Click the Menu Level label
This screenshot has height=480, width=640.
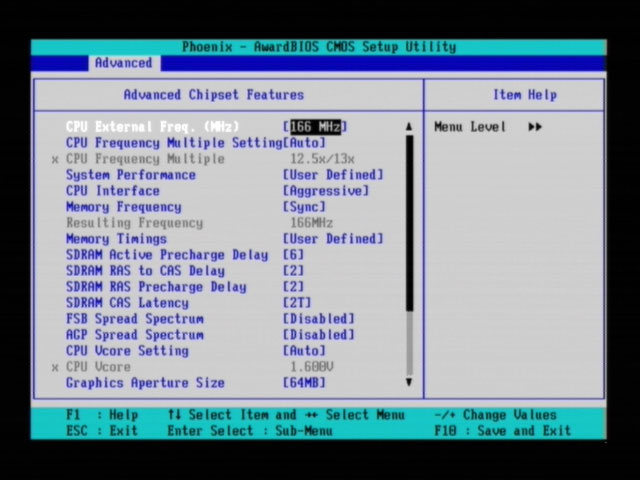[470, 127]
